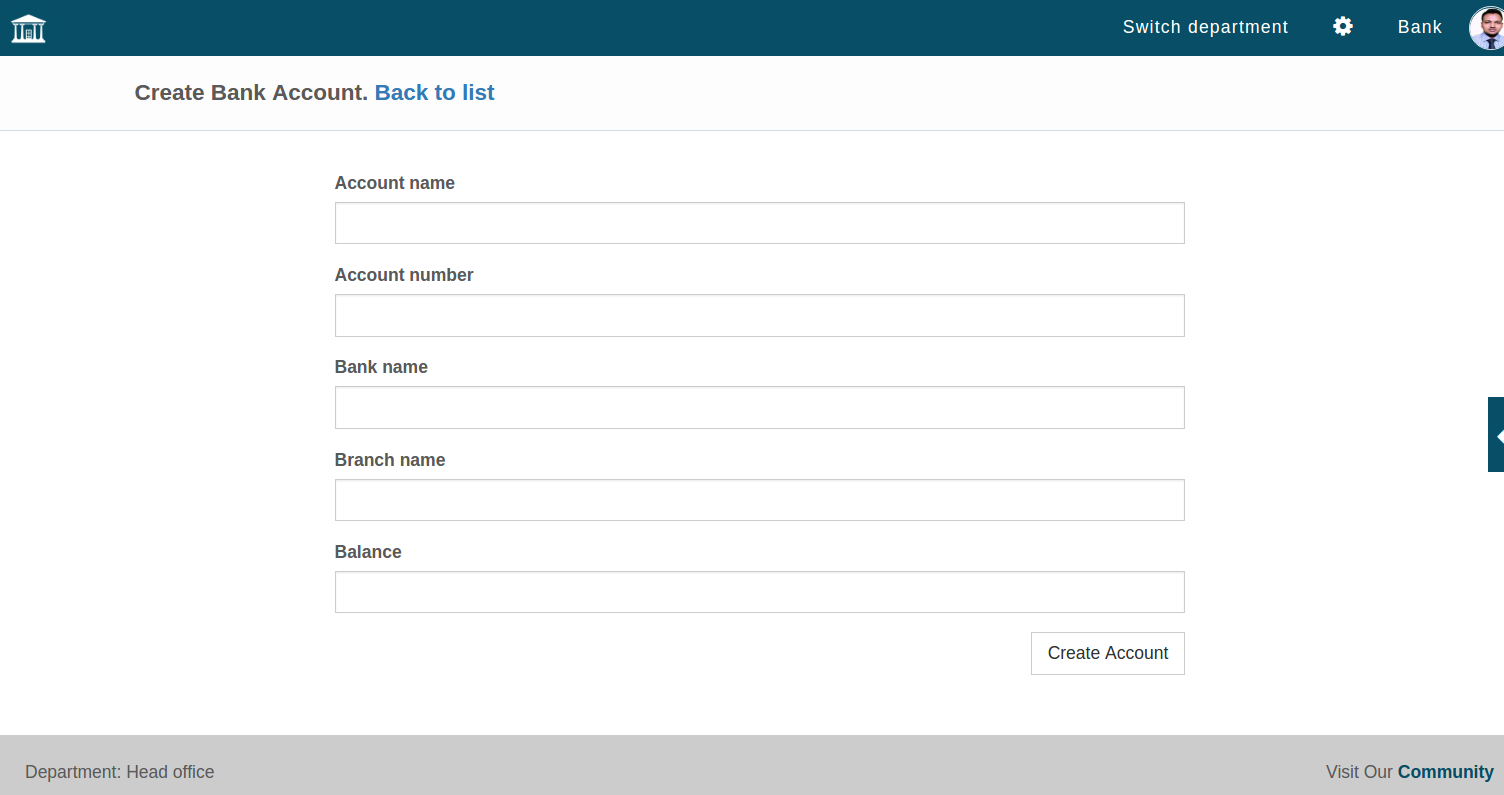The height and width of the screenshot is (795, 1504).
Task: Click the profile avatar photo
Action: (1485, 27)
